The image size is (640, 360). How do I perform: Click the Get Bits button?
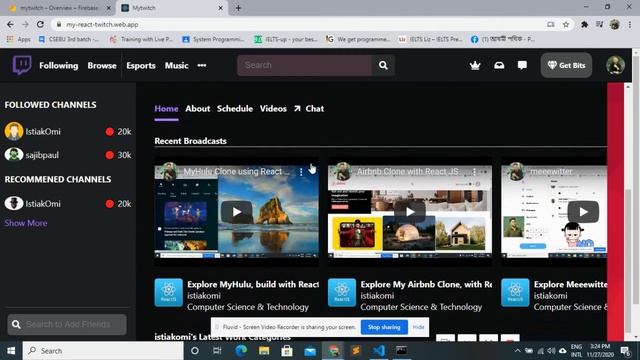pyautogui.click(x=566, y=65)
